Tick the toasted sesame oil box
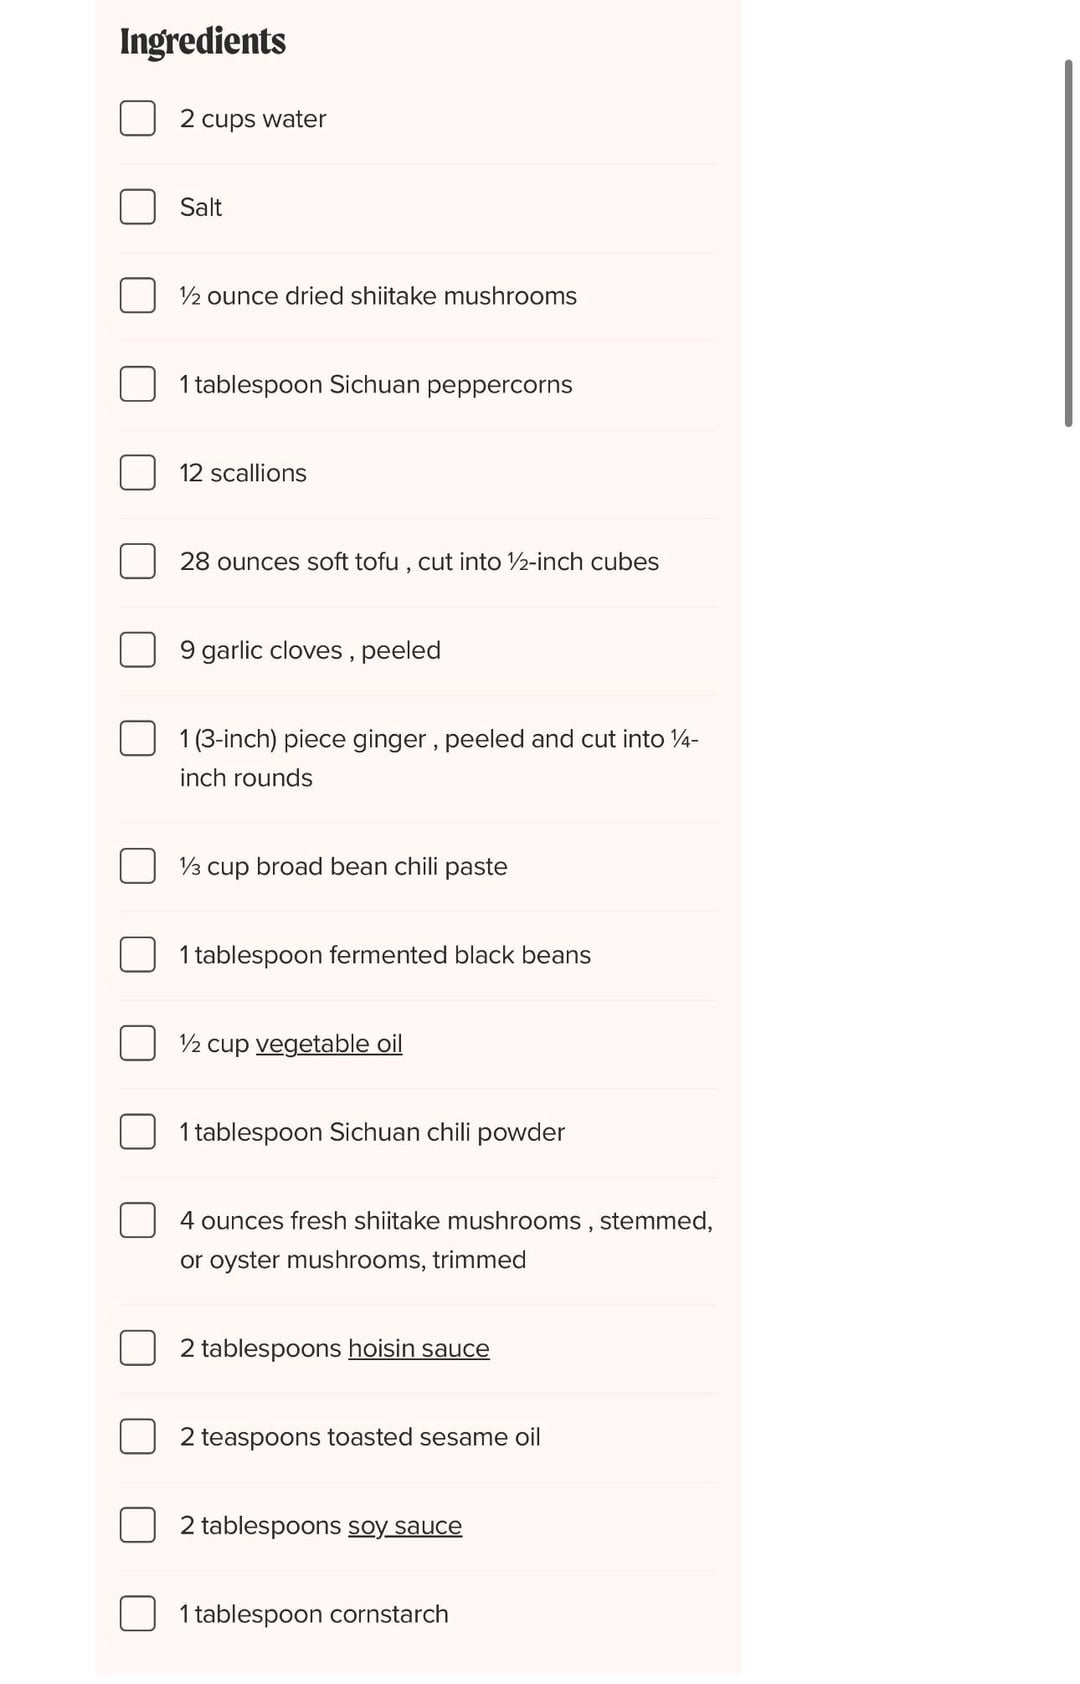 138,1437
